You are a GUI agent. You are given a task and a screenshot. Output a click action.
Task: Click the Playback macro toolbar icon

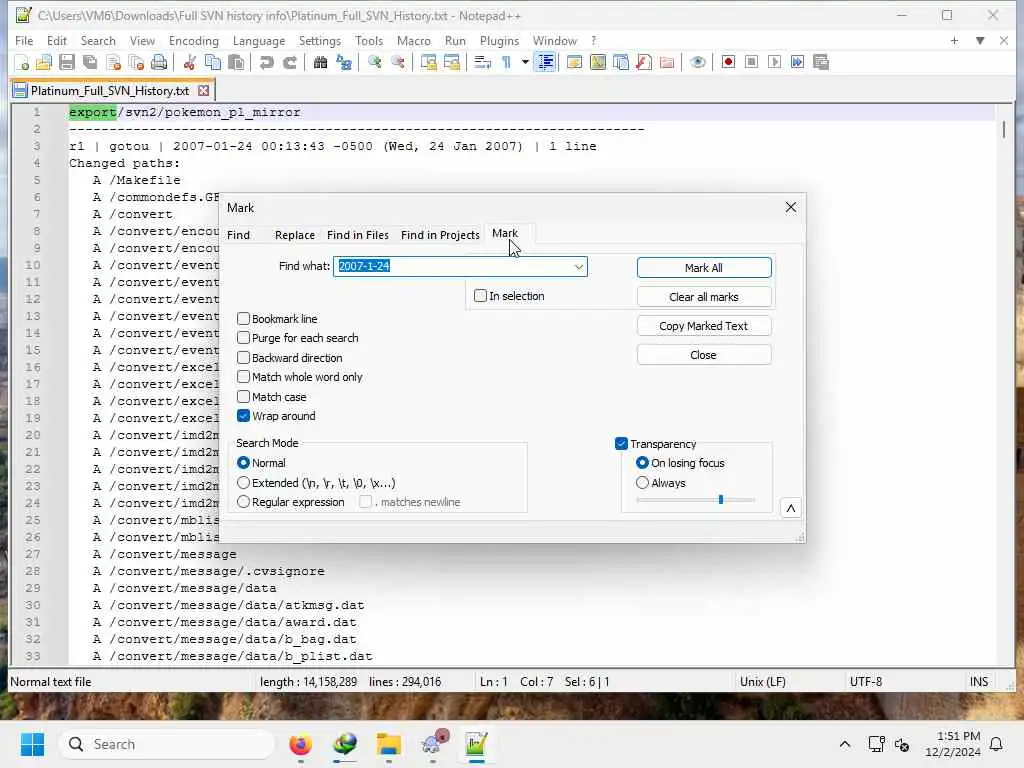775,63
